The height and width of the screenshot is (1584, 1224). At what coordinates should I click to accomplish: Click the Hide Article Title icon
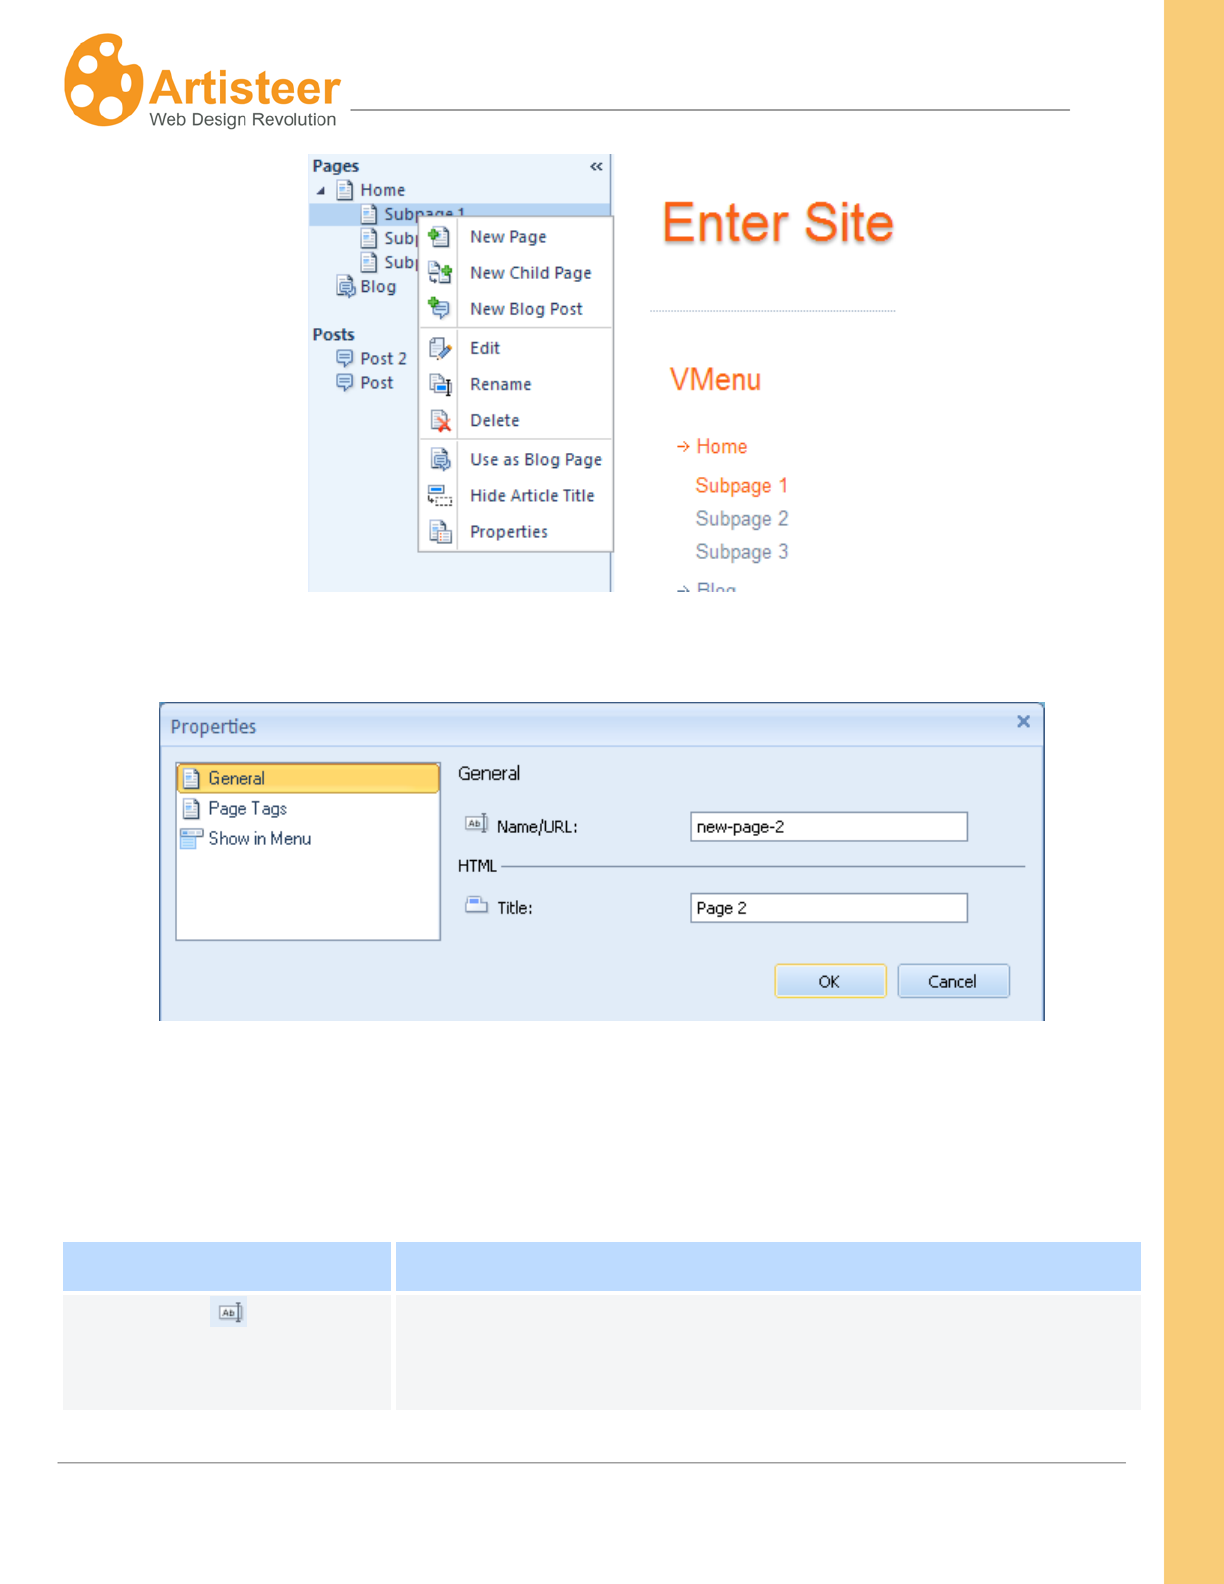[x=440, y=496]
